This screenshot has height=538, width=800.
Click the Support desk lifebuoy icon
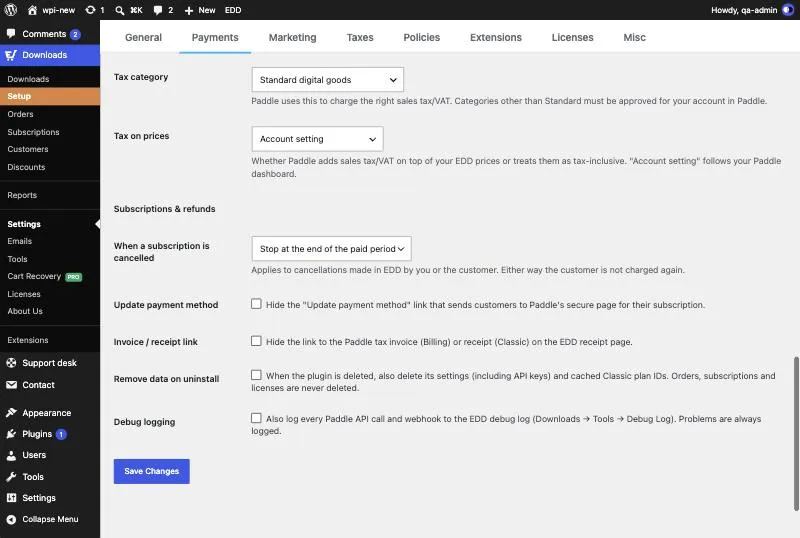click(11, 362)
